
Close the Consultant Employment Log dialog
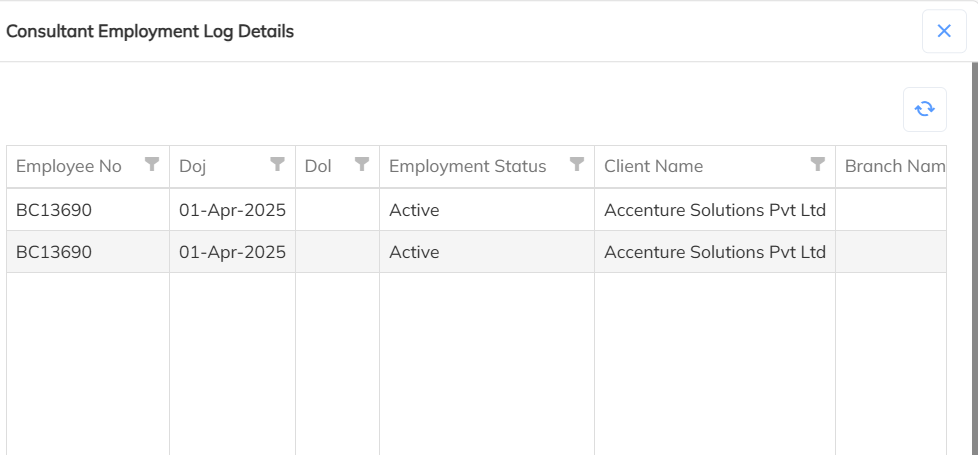[x=944, y=31]
